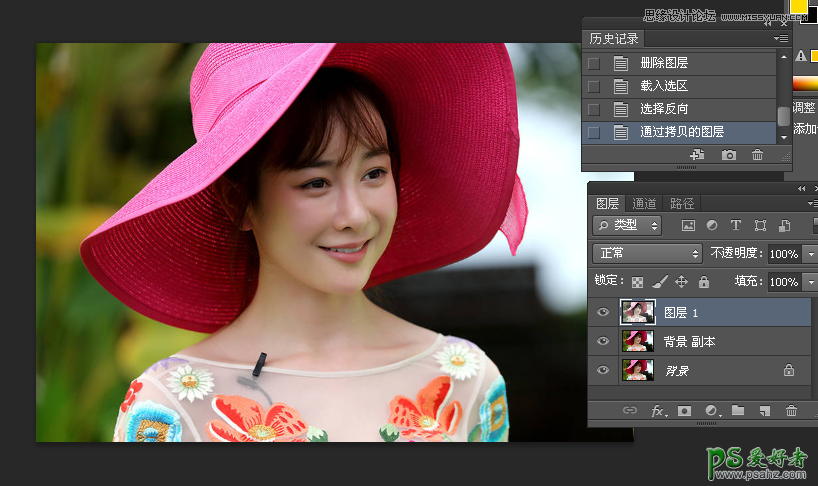Toggle visibility of 背景 副本 layer
Screen dimensions: 818x486
(x=602, y=342)
